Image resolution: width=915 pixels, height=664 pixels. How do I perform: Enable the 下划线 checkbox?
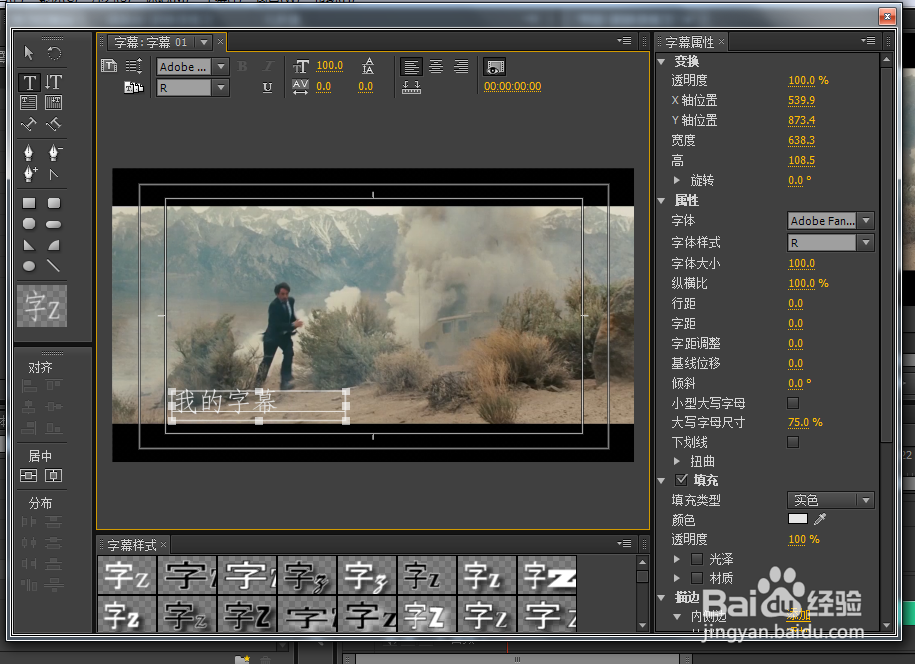coord(793,442)
